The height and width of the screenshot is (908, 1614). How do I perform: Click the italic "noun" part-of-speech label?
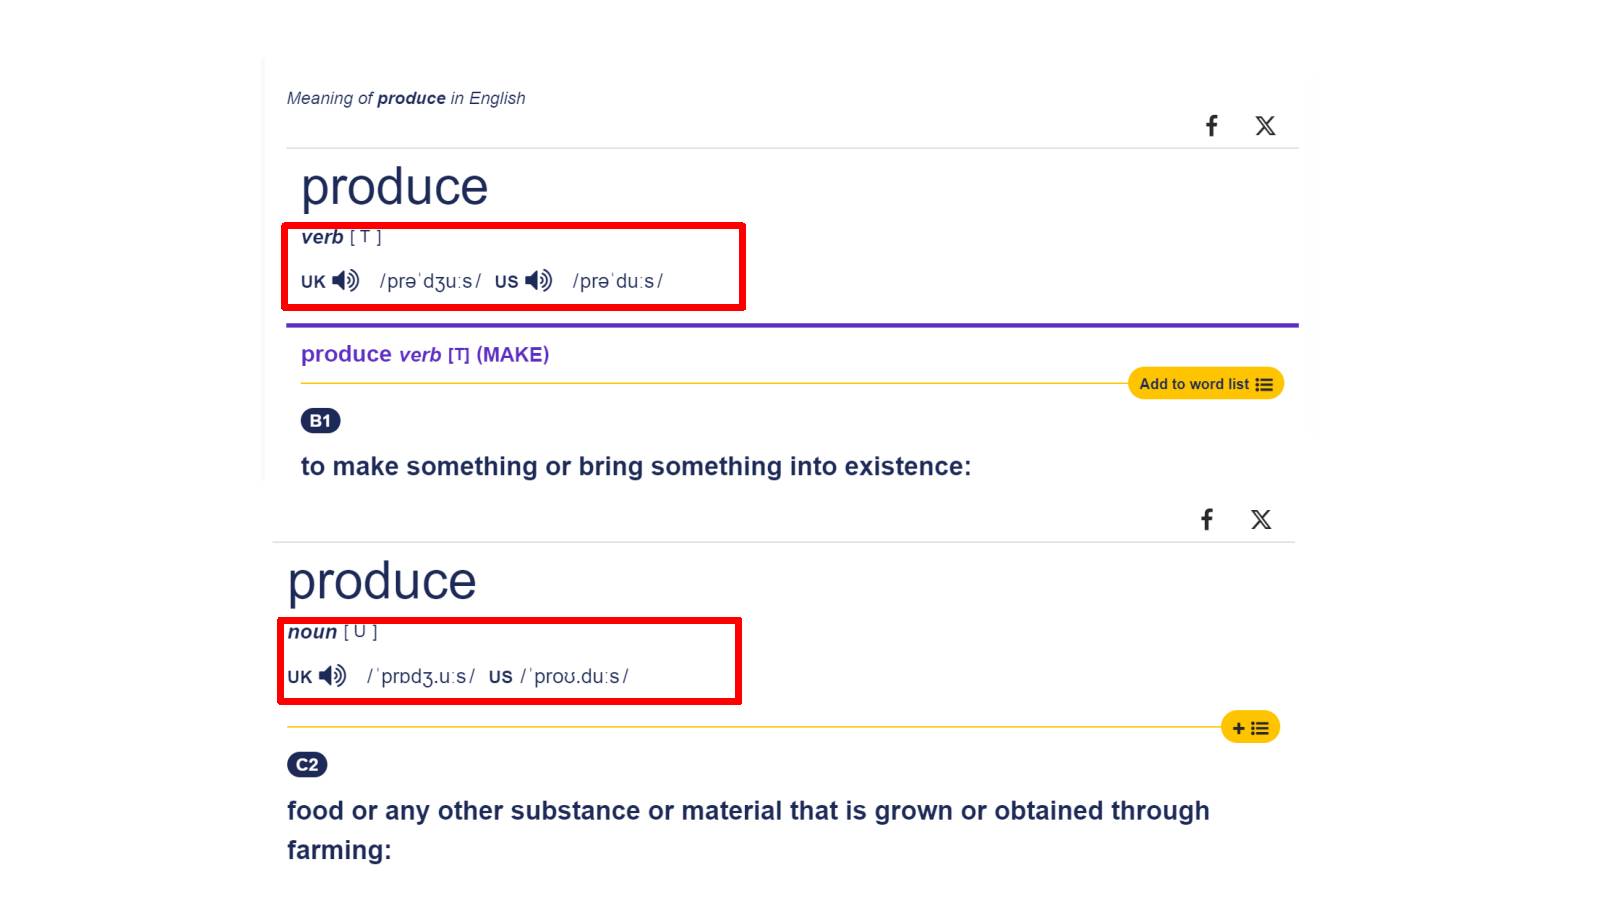[312, 632]
